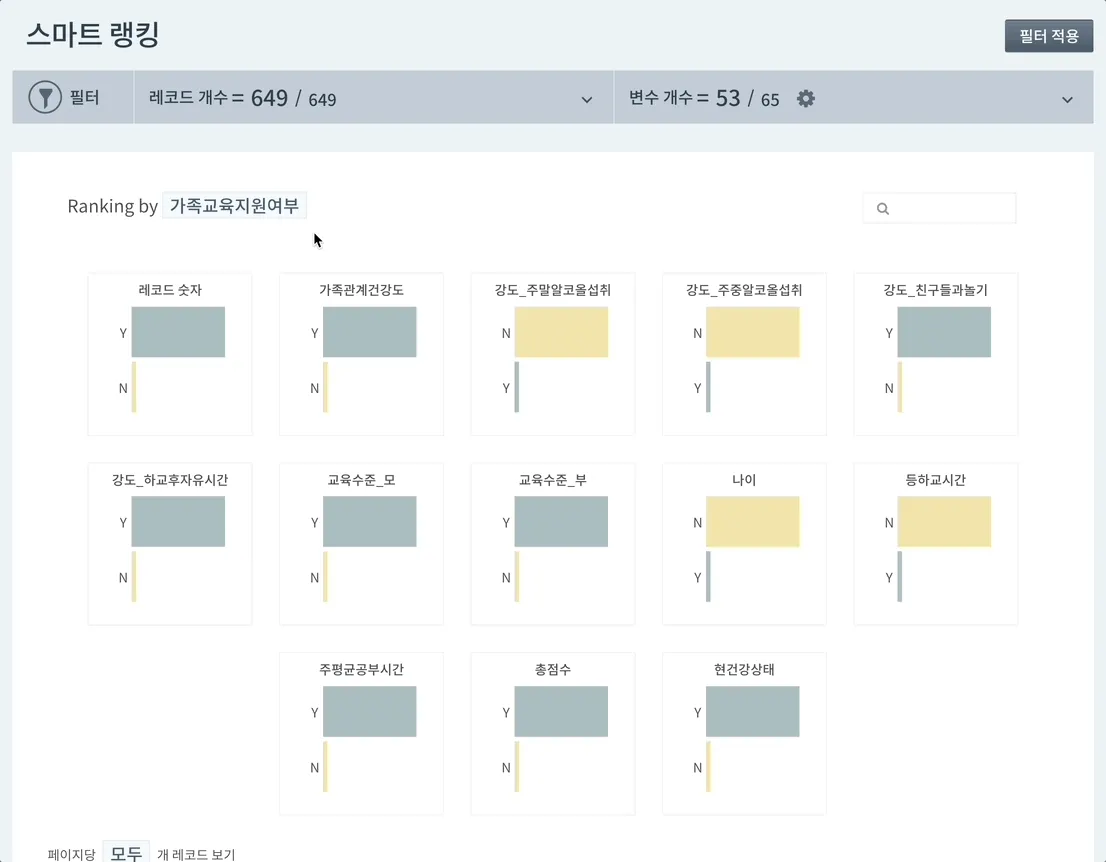Screen dimensions: 1106x862
Task: Expand the 변수 개수 chevron
Action: tap(1067, 100)
